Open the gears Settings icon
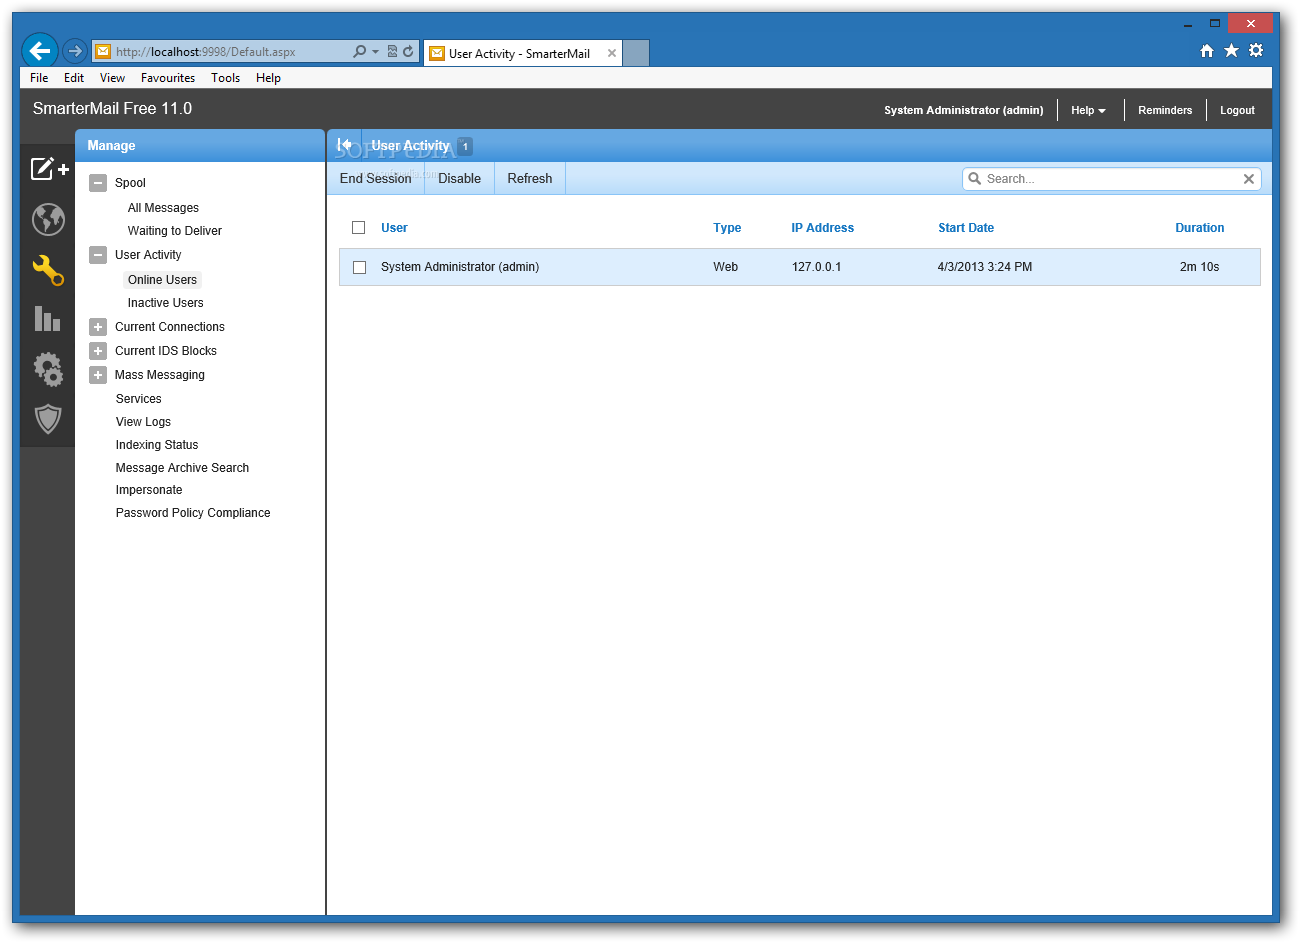This screenshot has height=943, width=1300. click(48, 368)
